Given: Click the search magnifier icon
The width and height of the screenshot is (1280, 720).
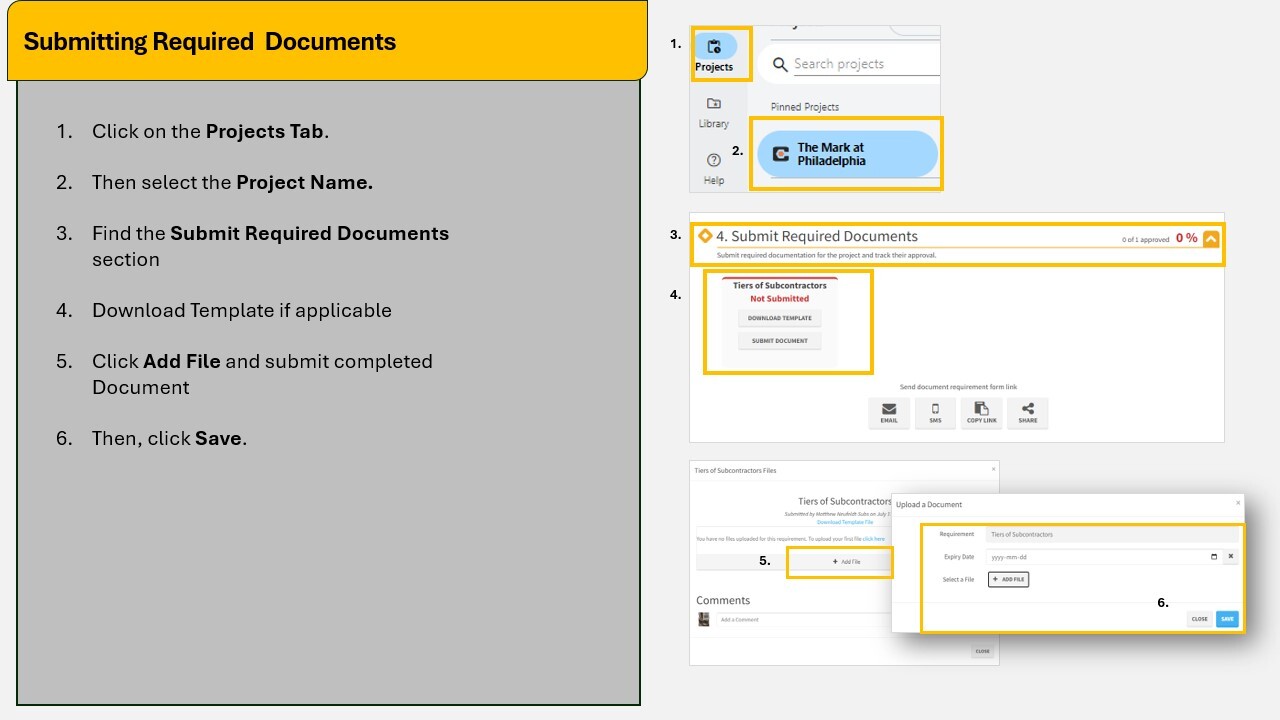Looking at the screenshot, I should pyautogui.click(x=780, y=65).
